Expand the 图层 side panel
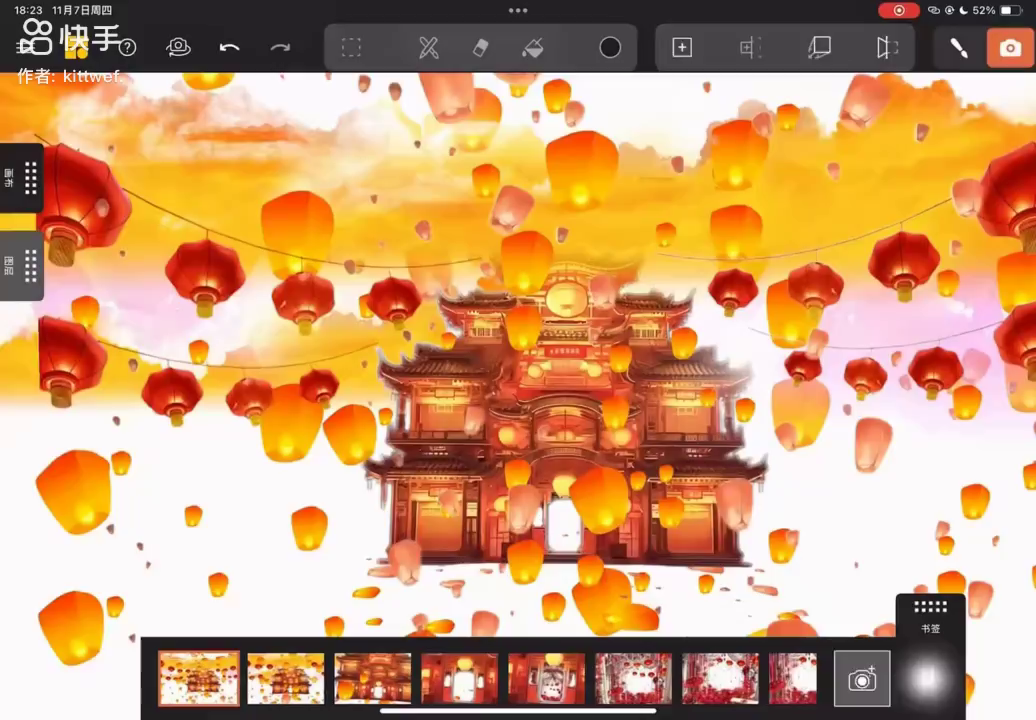This screenshot has width=1036, height=720. (22, 266)
